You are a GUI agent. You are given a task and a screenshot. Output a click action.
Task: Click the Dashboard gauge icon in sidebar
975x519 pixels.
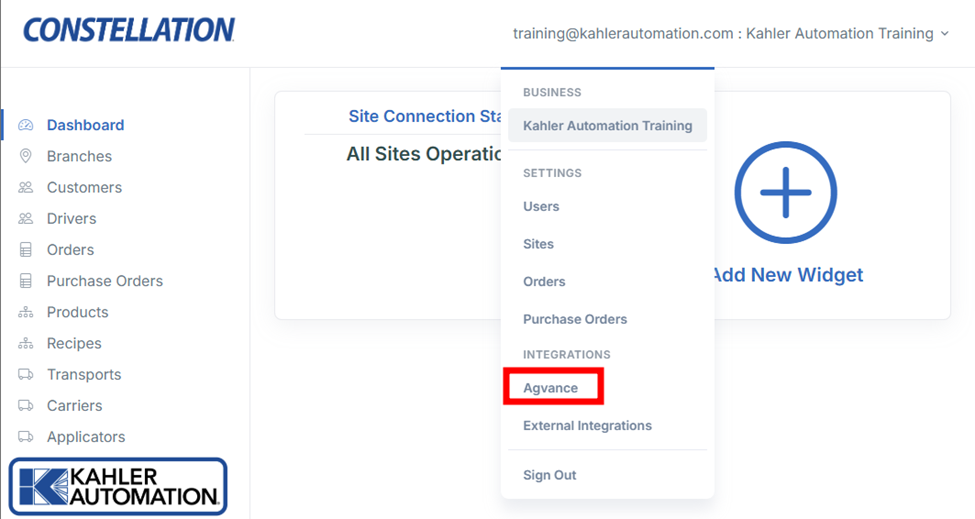[26, 125]
